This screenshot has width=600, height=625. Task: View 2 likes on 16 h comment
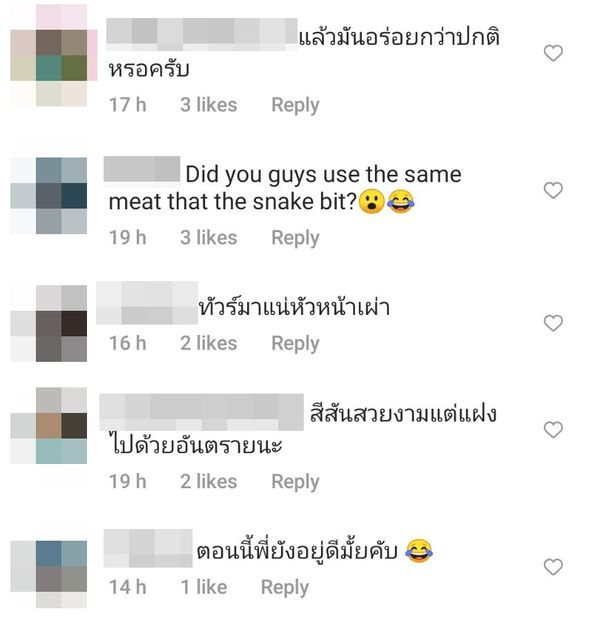coord(209,344)
